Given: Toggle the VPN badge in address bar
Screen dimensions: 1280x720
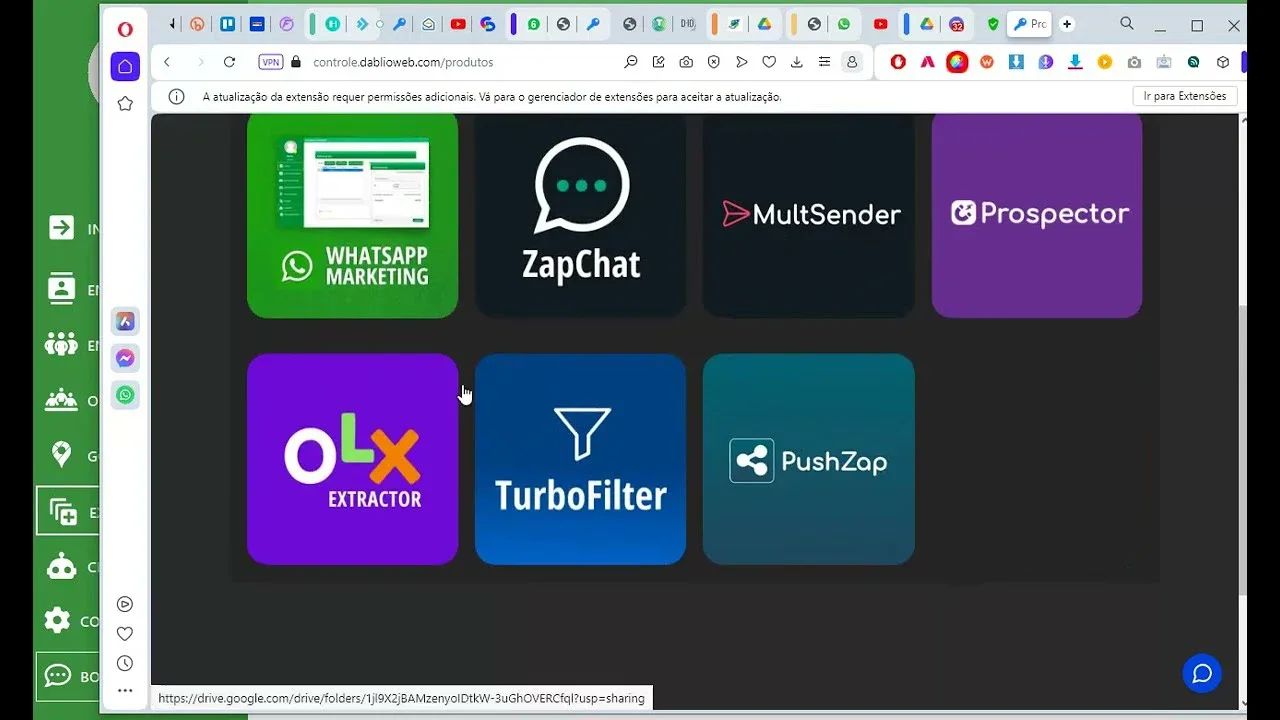Looking at the screenshot, I should coord(271,62).
